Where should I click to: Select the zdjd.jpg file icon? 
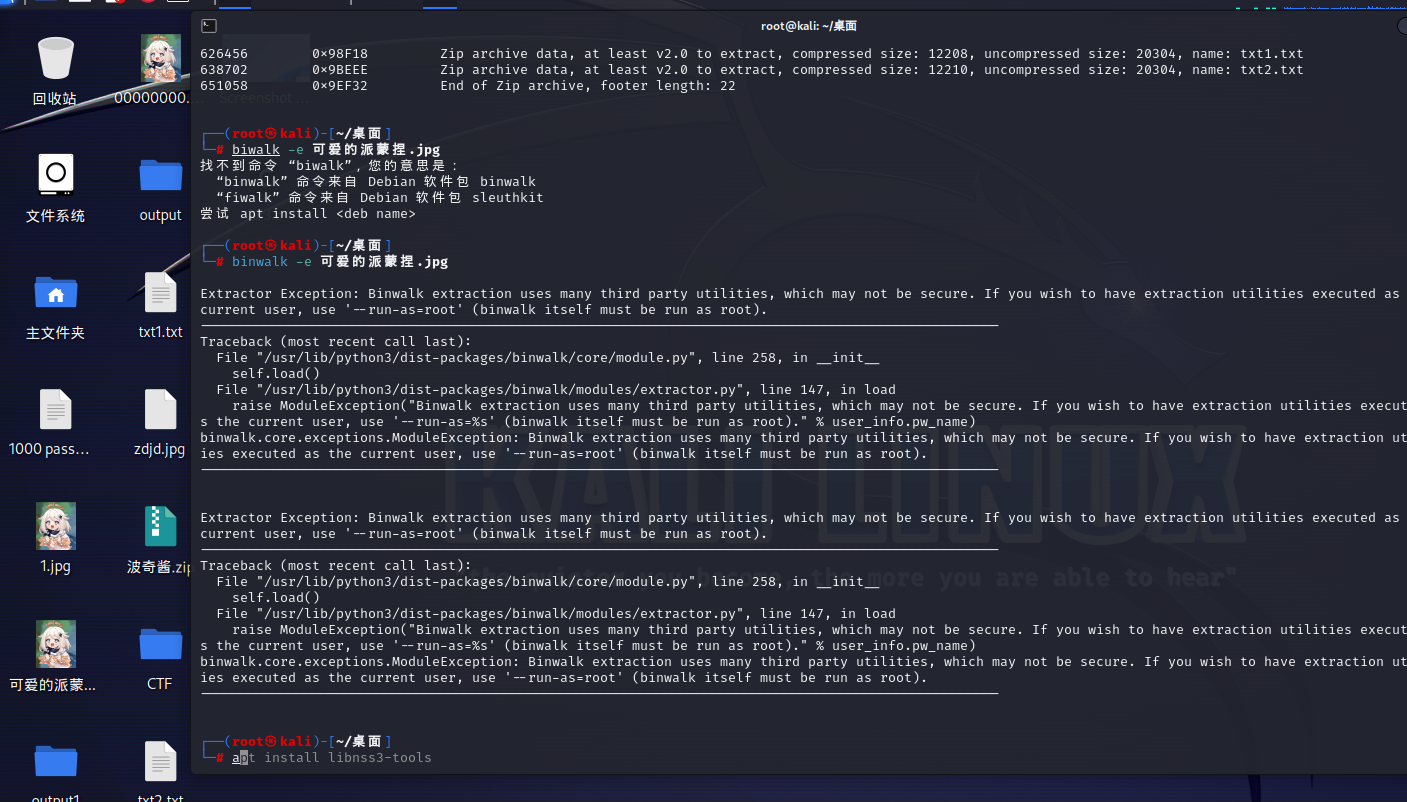pos(160,409)
